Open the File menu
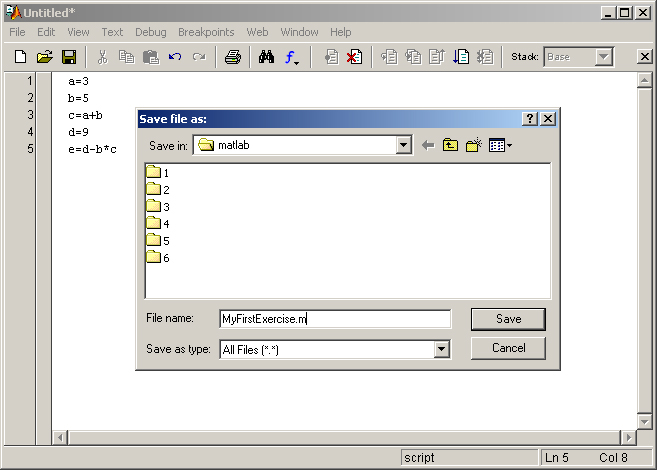 [x=17, y=32]
